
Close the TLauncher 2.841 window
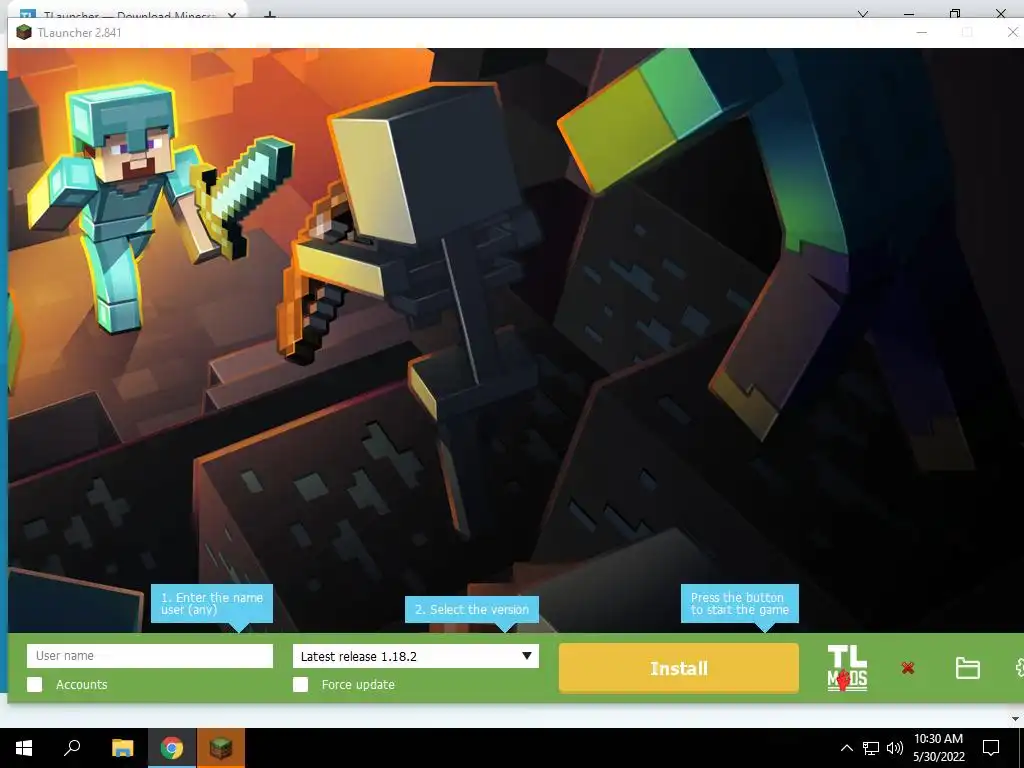coord(1012,32)
